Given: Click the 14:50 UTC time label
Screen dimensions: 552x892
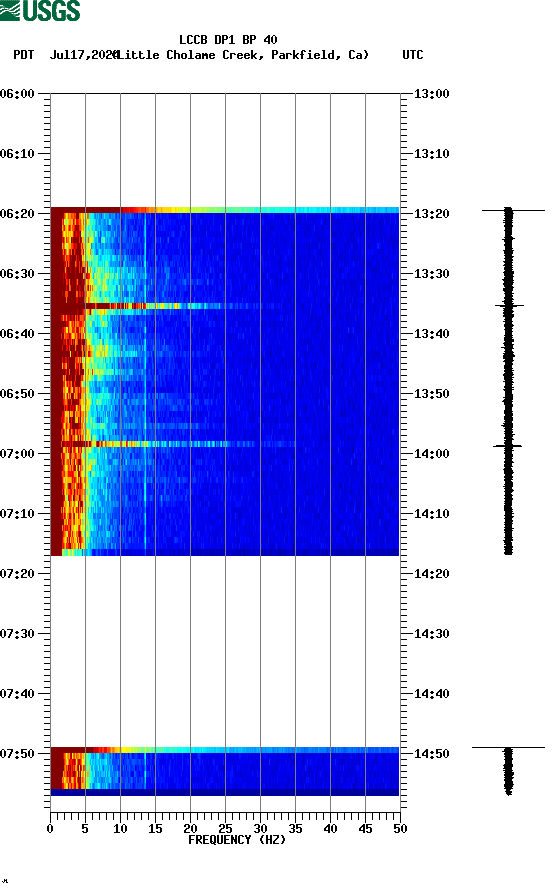Looking at the screenshot, I should [x=431, y=754].
